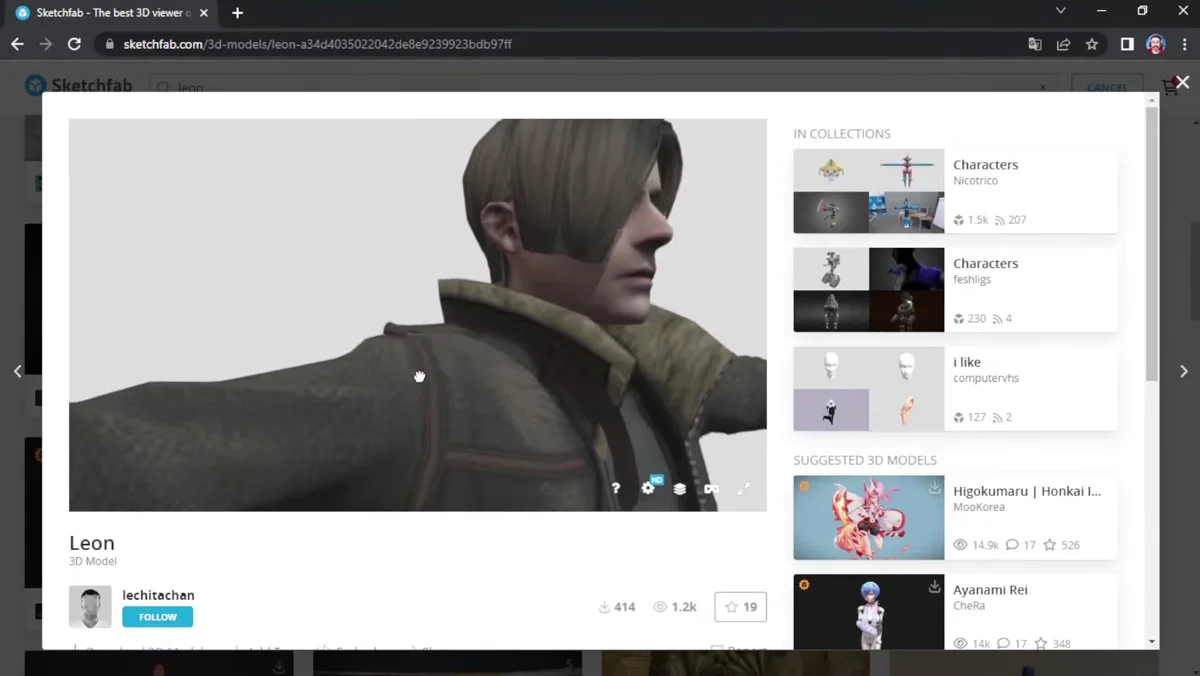Open the shopping cart icon
This screenshot has height=676, width=1200.
[1168, 87]
